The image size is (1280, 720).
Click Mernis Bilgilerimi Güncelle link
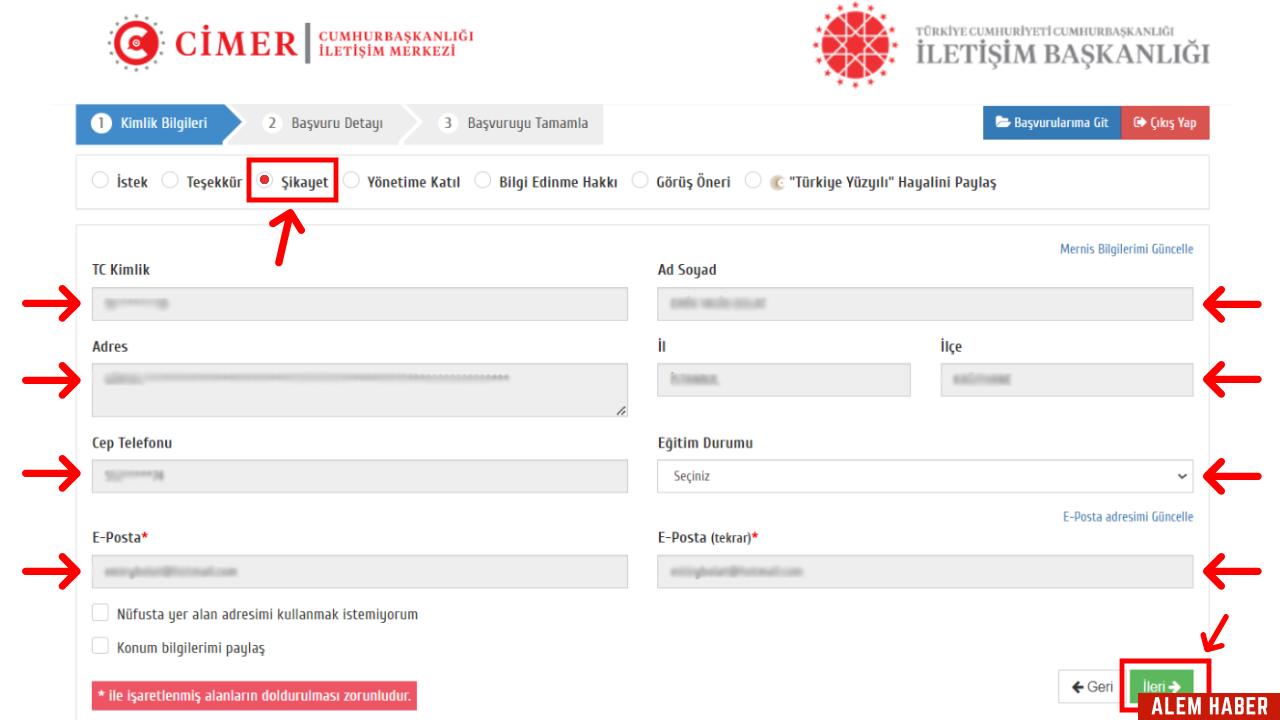coord(1126,249)
